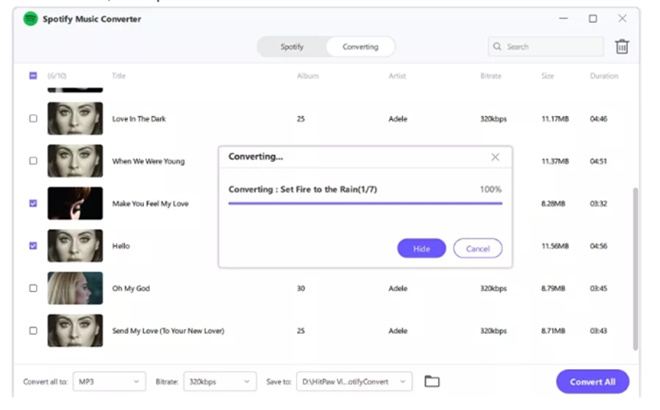660x410 pixels.
Task: Switch to the Spotify tab
Action: coord(291,47)
